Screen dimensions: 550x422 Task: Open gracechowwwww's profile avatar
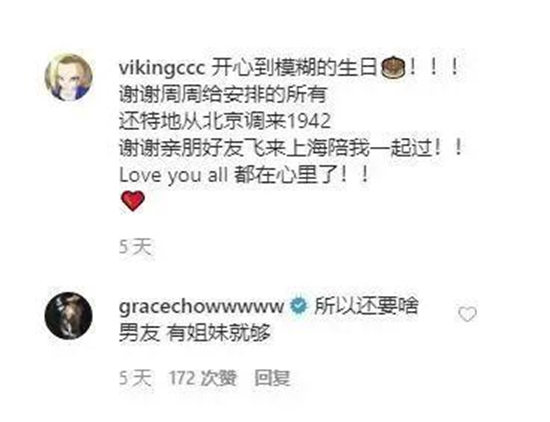(68, 315)
